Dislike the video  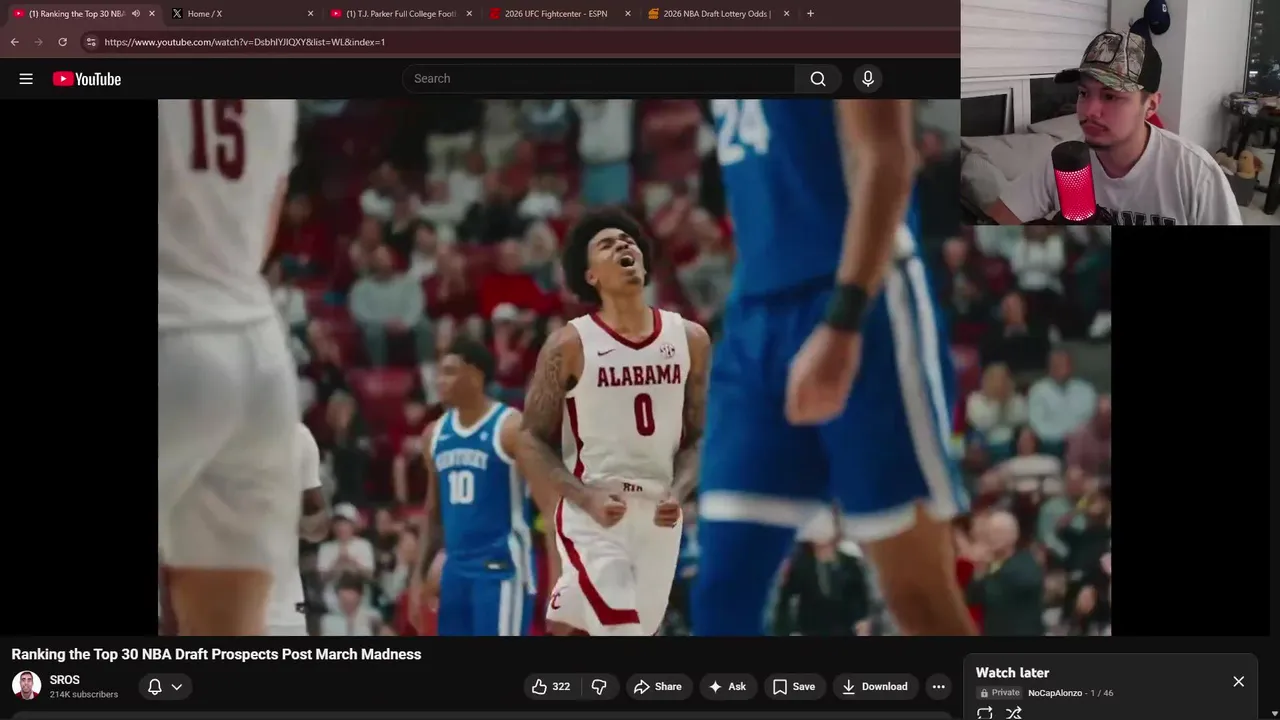click(x=599, y=686)
